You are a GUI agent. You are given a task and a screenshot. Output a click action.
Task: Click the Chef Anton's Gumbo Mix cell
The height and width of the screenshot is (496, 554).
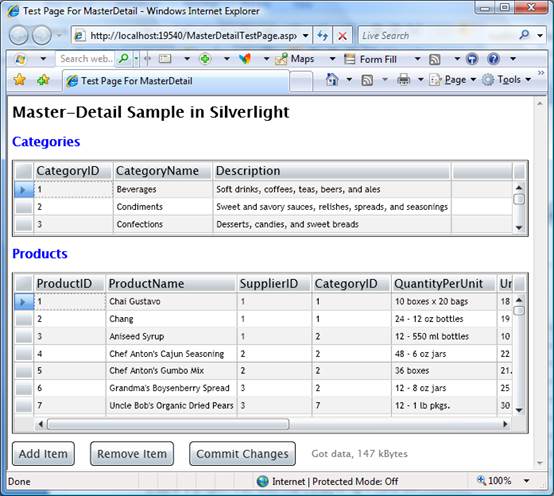(171, 371)
